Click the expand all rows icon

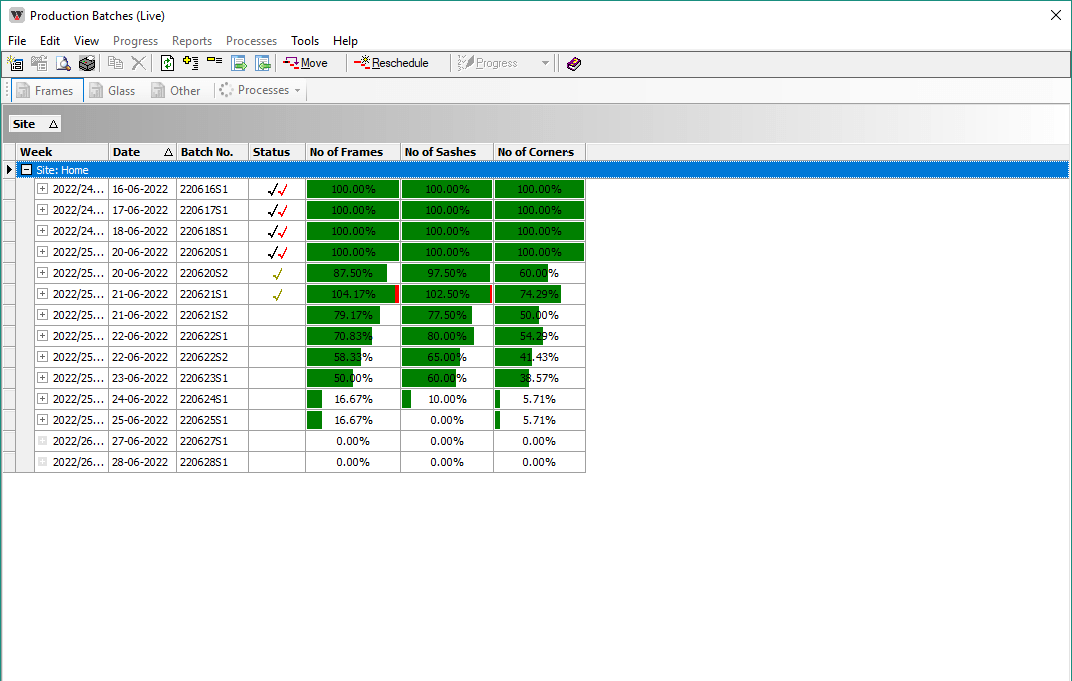point(191,63)
